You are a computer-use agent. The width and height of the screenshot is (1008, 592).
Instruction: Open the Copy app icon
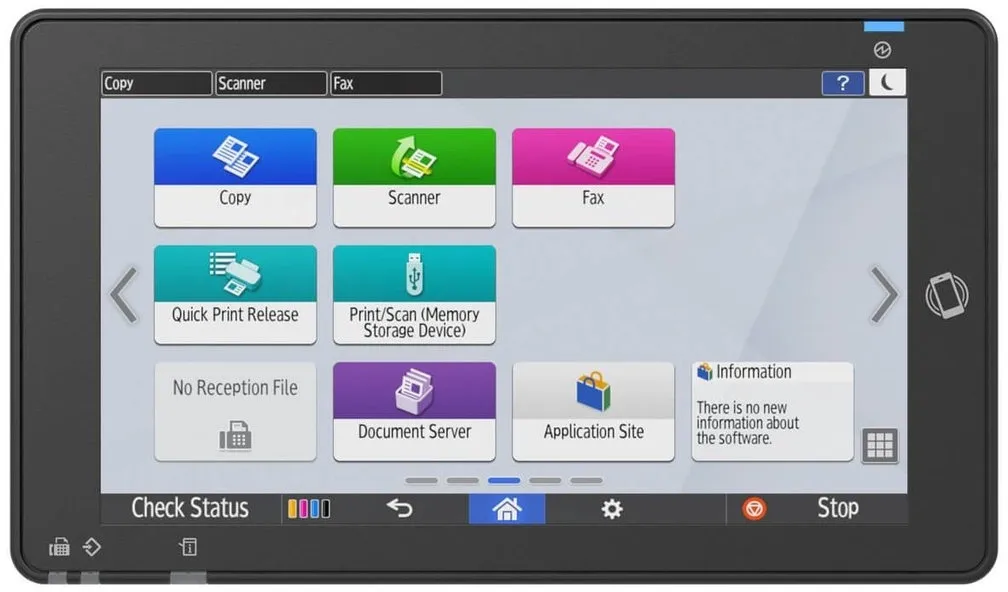(x=235, y=177)
